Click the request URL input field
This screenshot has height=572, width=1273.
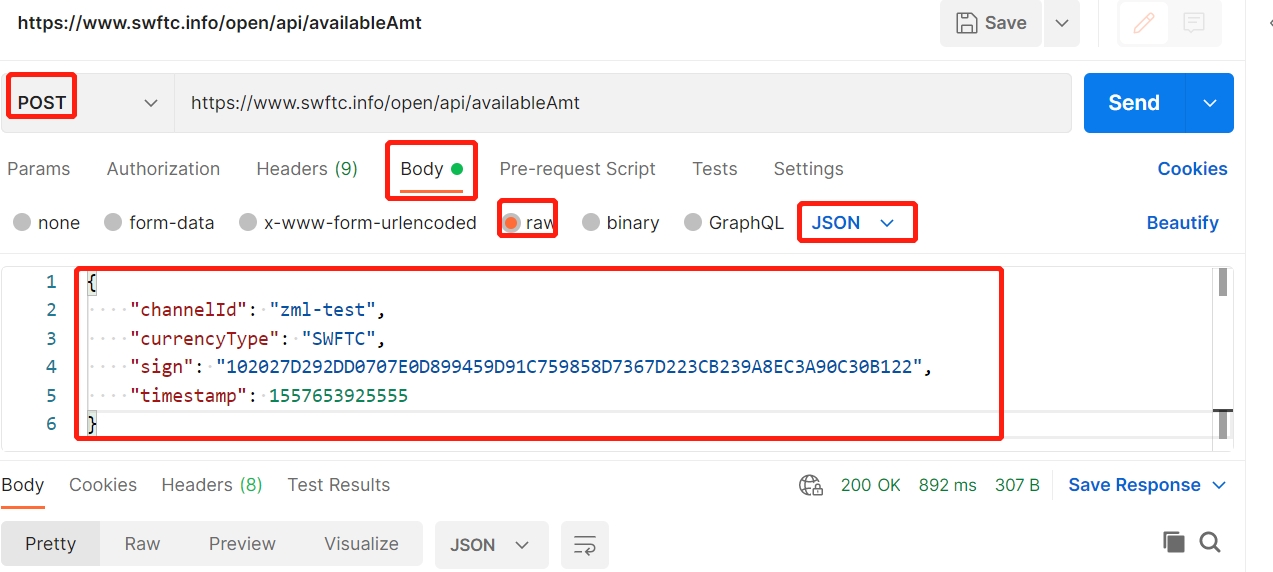(x=620, y=103)
